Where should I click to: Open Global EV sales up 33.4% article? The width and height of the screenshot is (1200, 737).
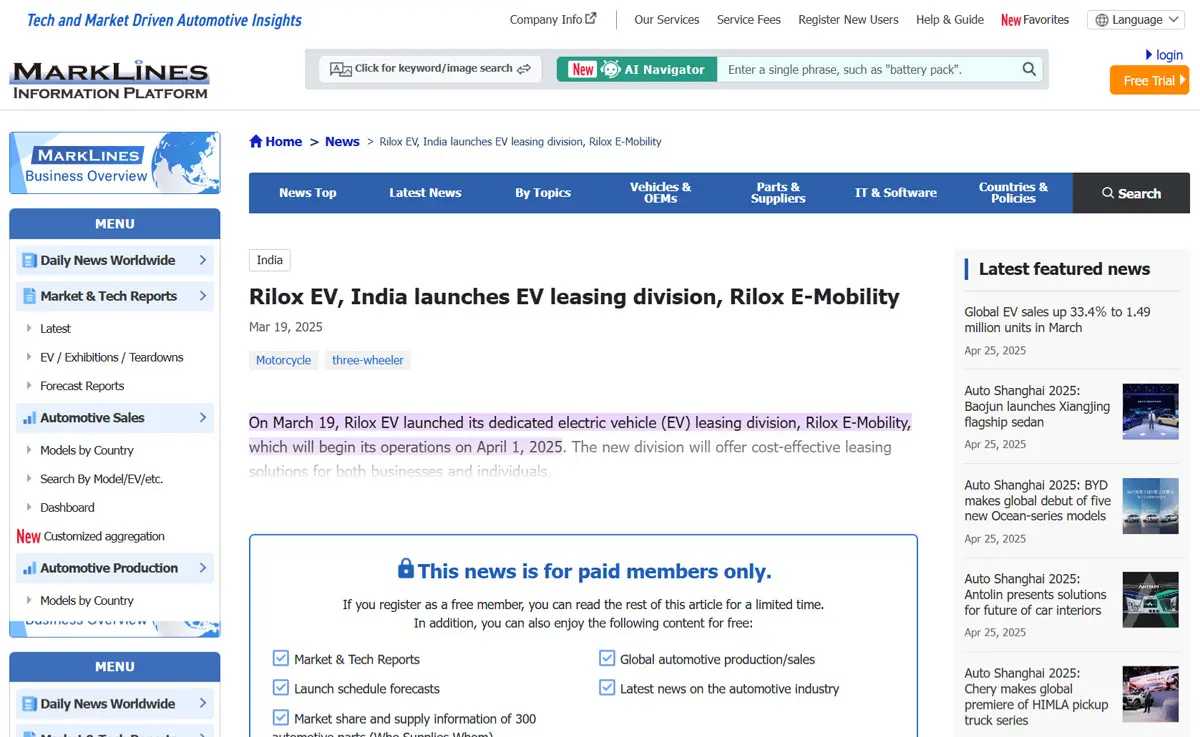point(1057,320)
